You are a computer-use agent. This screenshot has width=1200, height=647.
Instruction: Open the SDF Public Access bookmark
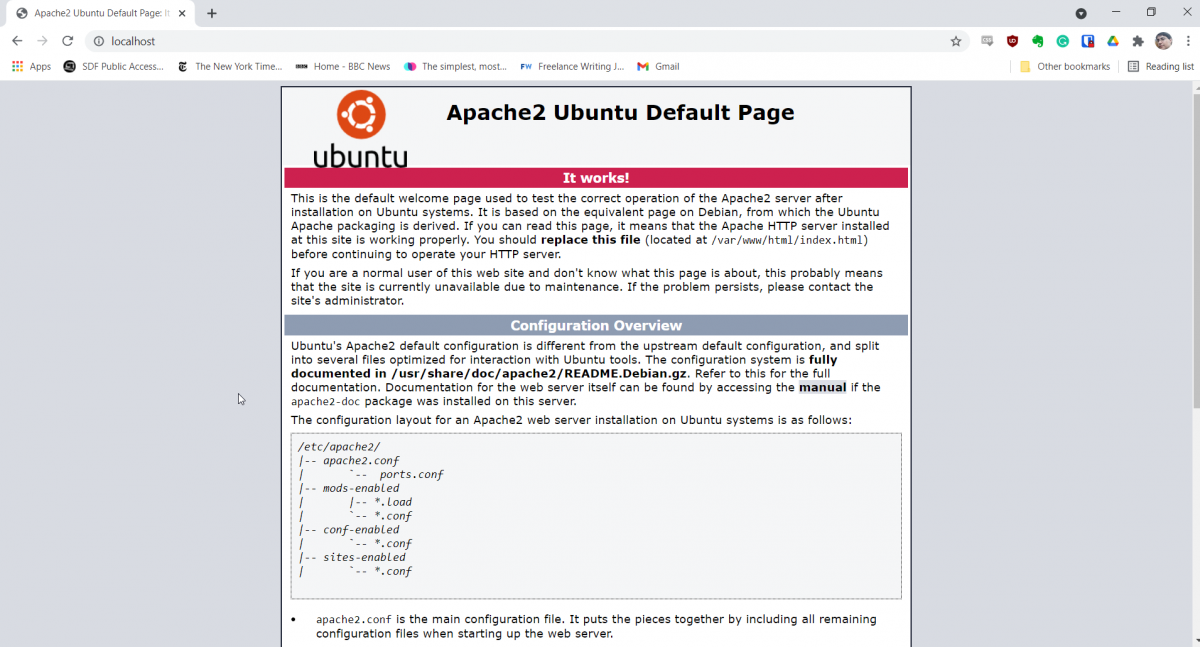point(113,66)
